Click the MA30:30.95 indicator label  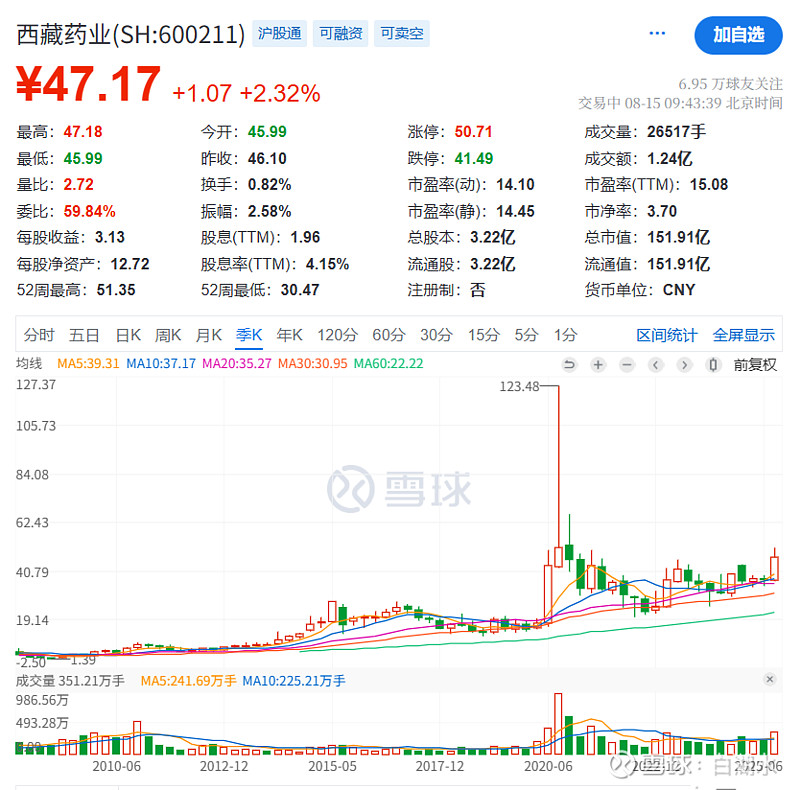(x=313, y=363)
